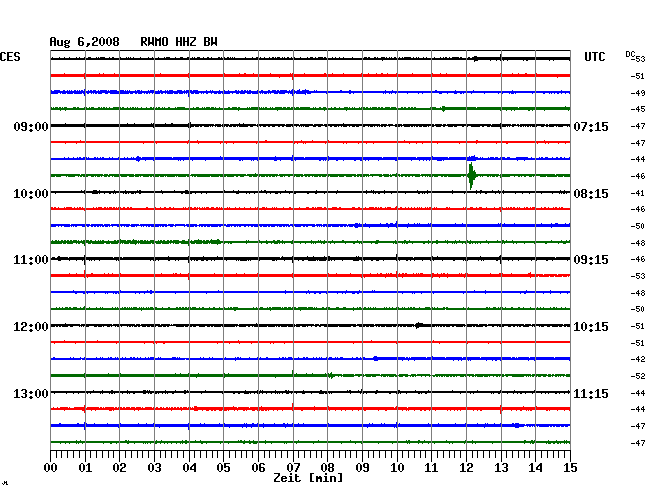Viewport: 650px width, 494px height.
Task: Click the Zeit [min] axis title
Action: point(308,478)
